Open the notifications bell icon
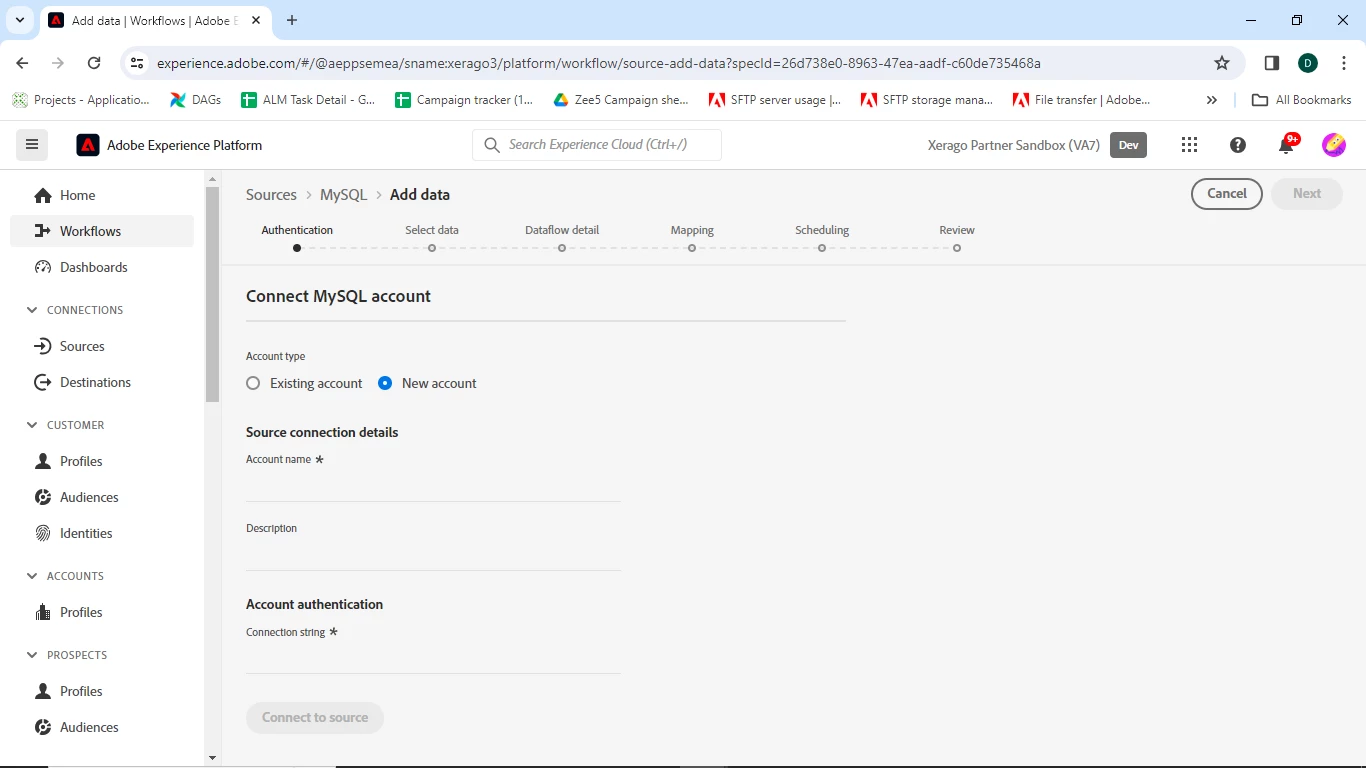Image resolution: width=1366 pixels, height=768 pixels. point(1286,146)
